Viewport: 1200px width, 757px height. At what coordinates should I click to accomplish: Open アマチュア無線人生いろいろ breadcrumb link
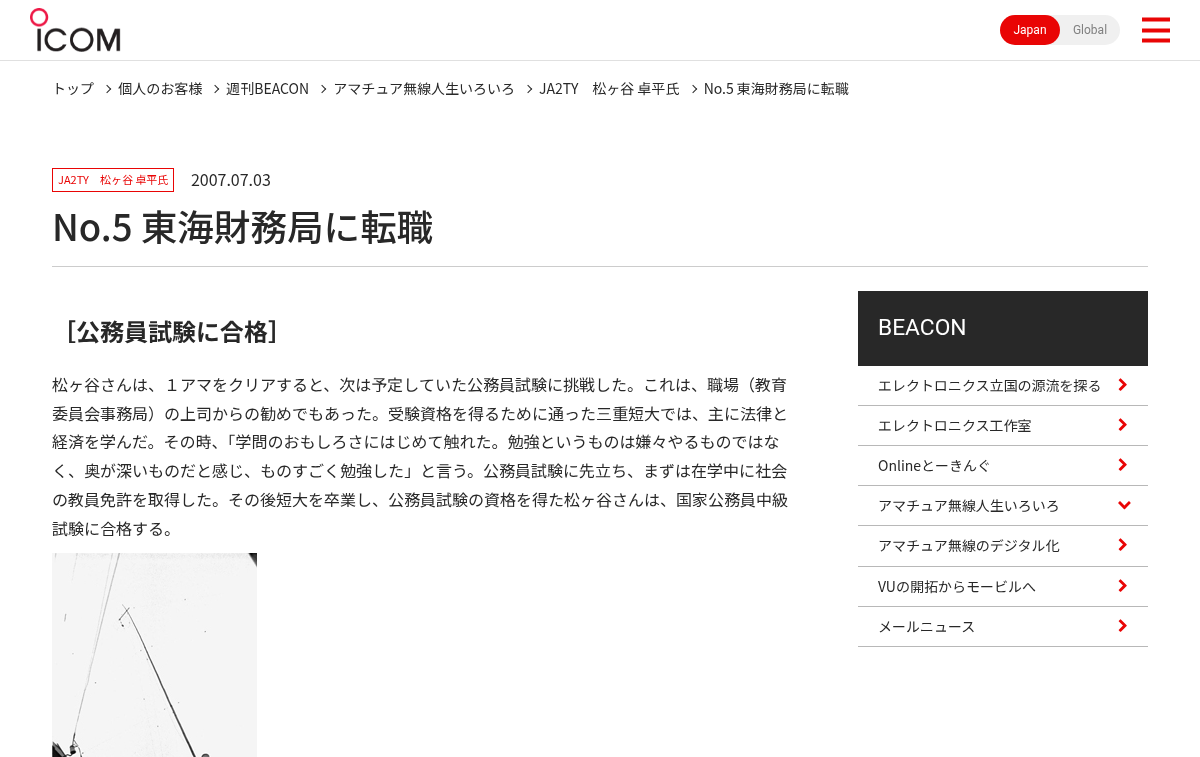pos(424,89)
